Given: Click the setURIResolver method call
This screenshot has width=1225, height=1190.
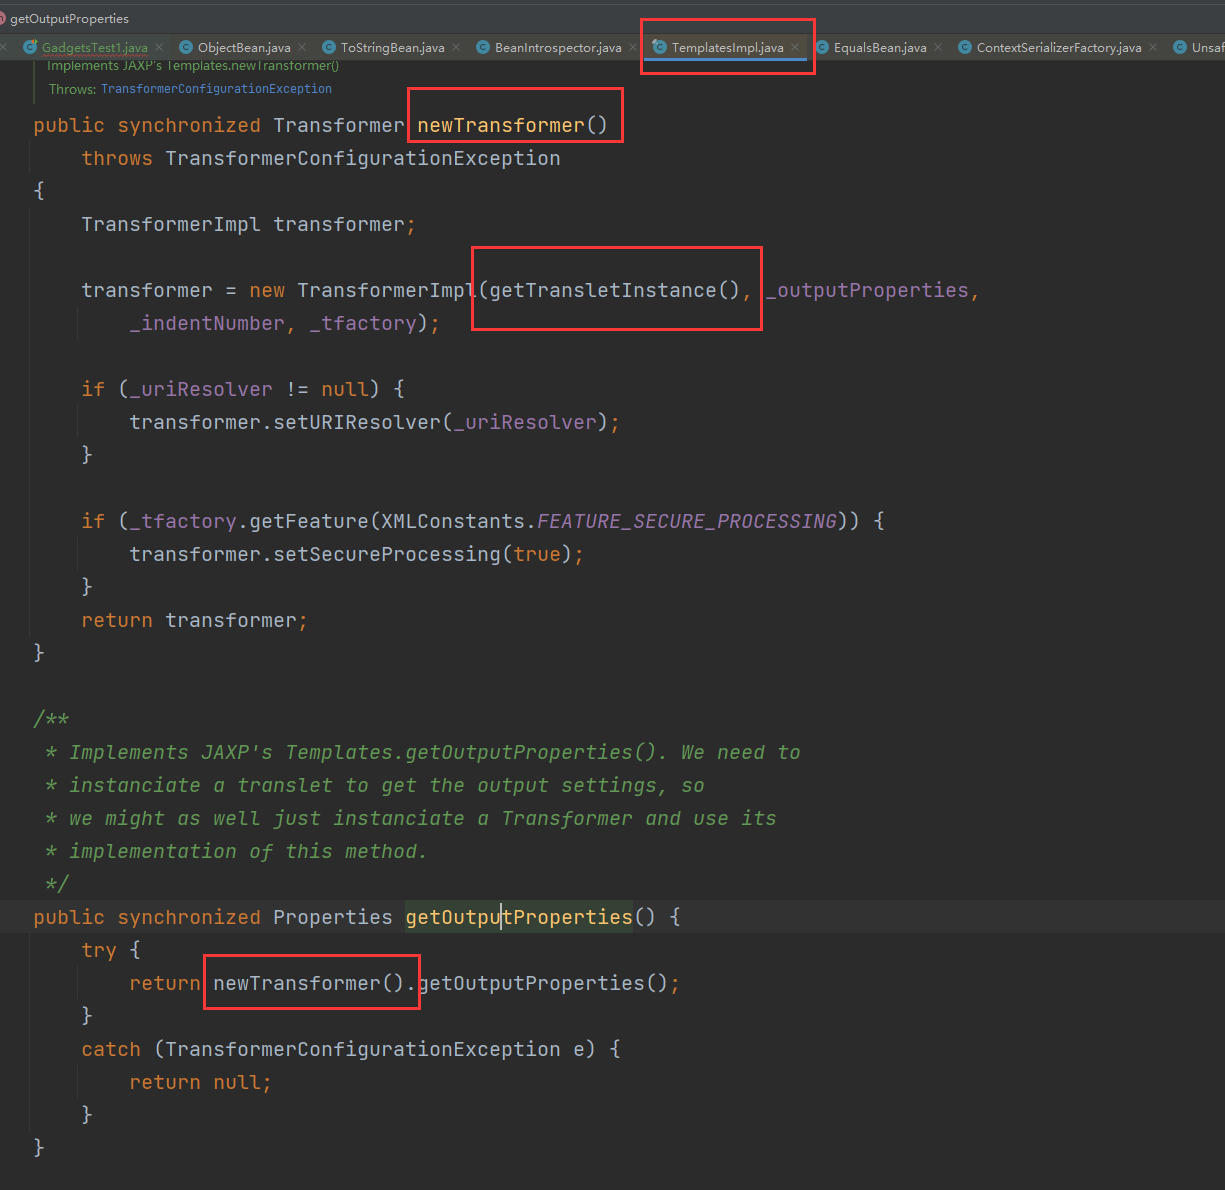Looking at the screenshot, I should pos(357,422).
